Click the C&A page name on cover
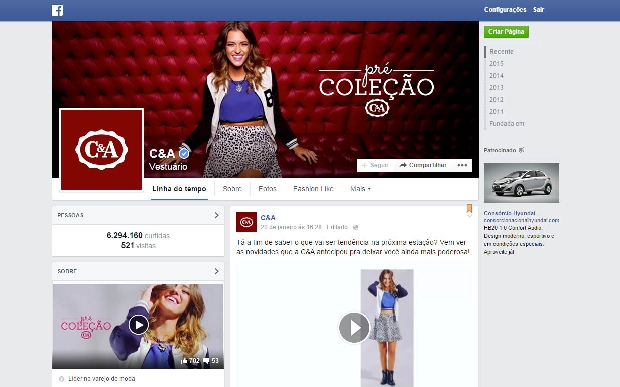The width and height of the screenshot is (620, 387). pyautogui.click(x=162, y=153)
